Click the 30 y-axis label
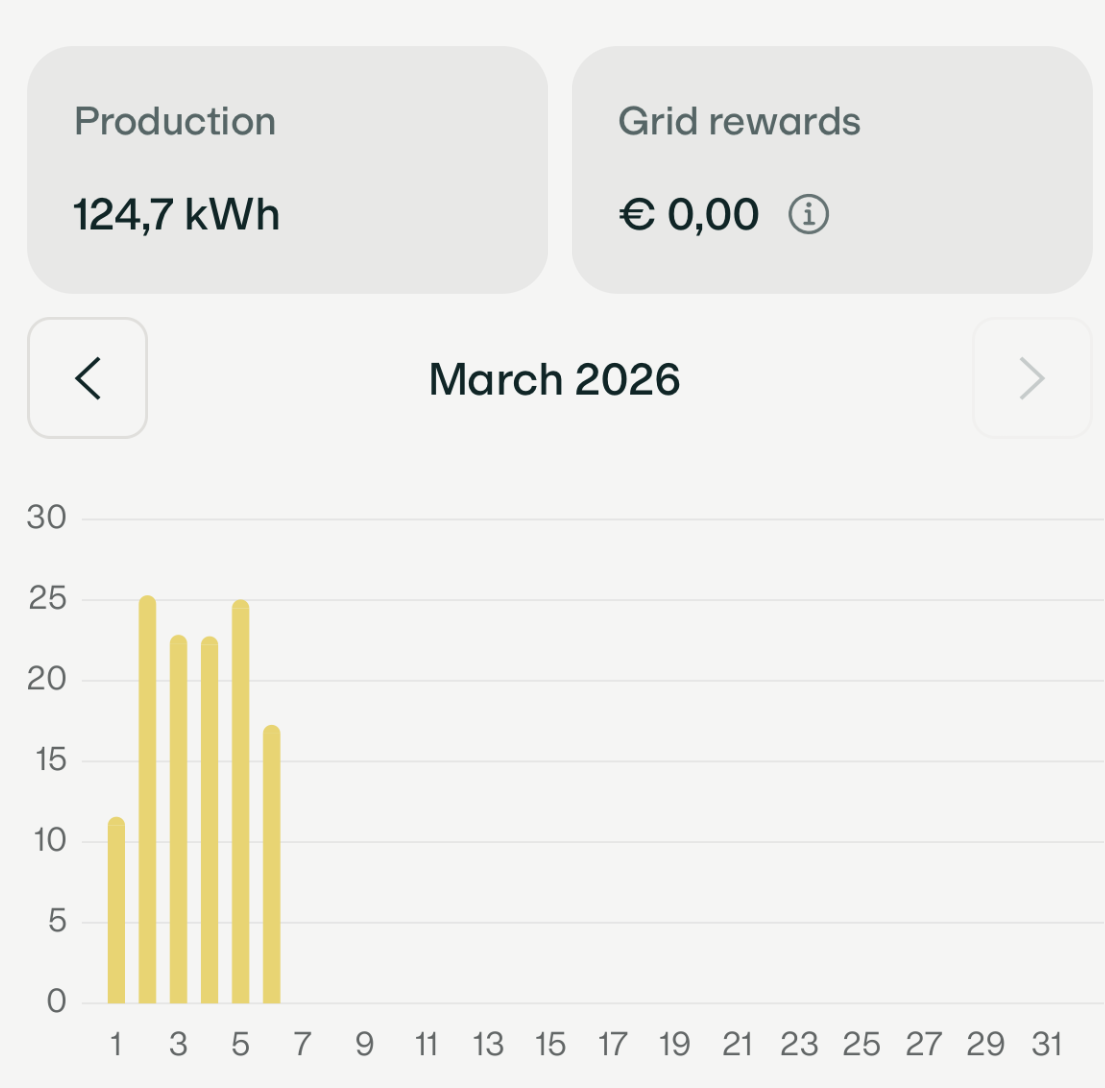This screenshot has height=1088, width=1105. point(46,518)
